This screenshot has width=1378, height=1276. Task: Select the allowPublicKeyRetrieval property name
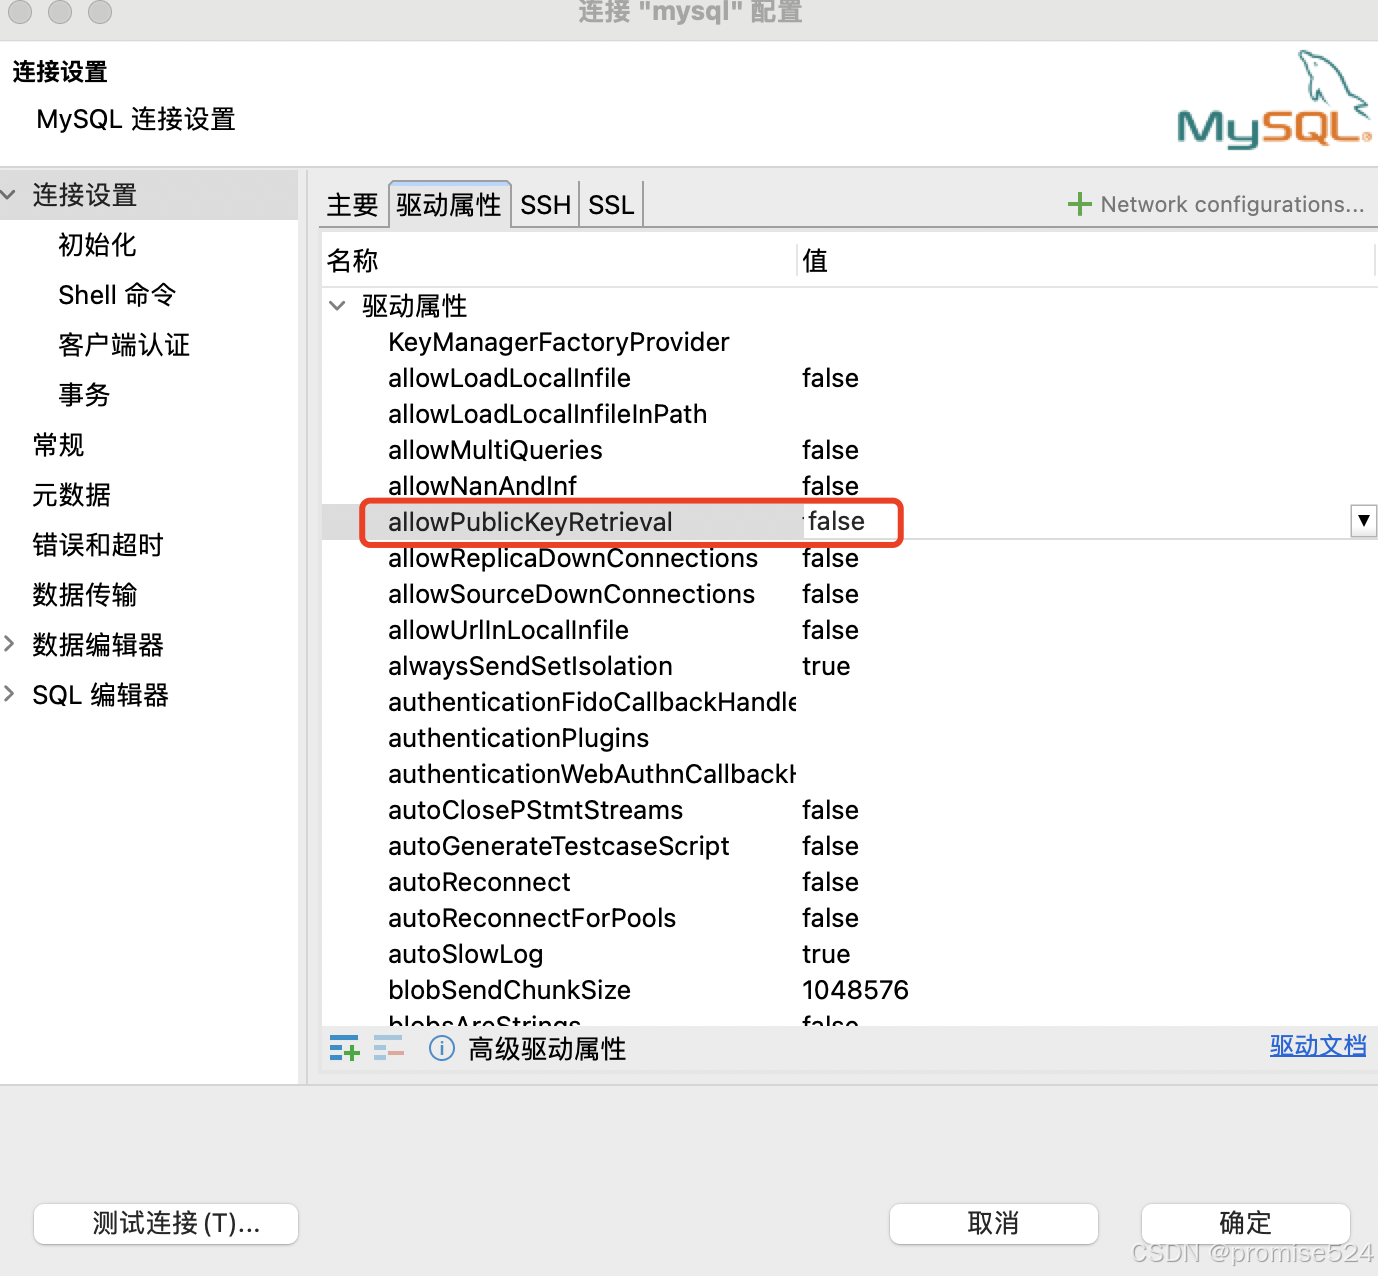tap(530, 522)
